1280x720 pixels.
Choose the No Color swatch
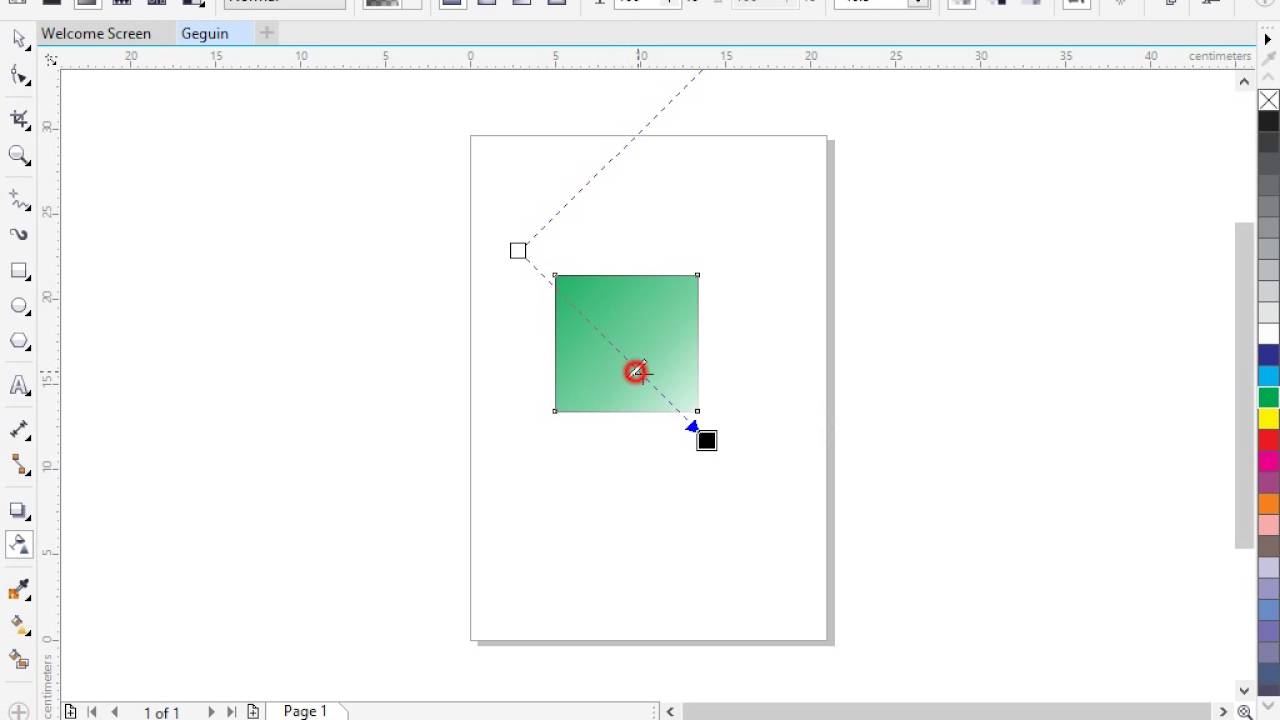(1269, 100)
